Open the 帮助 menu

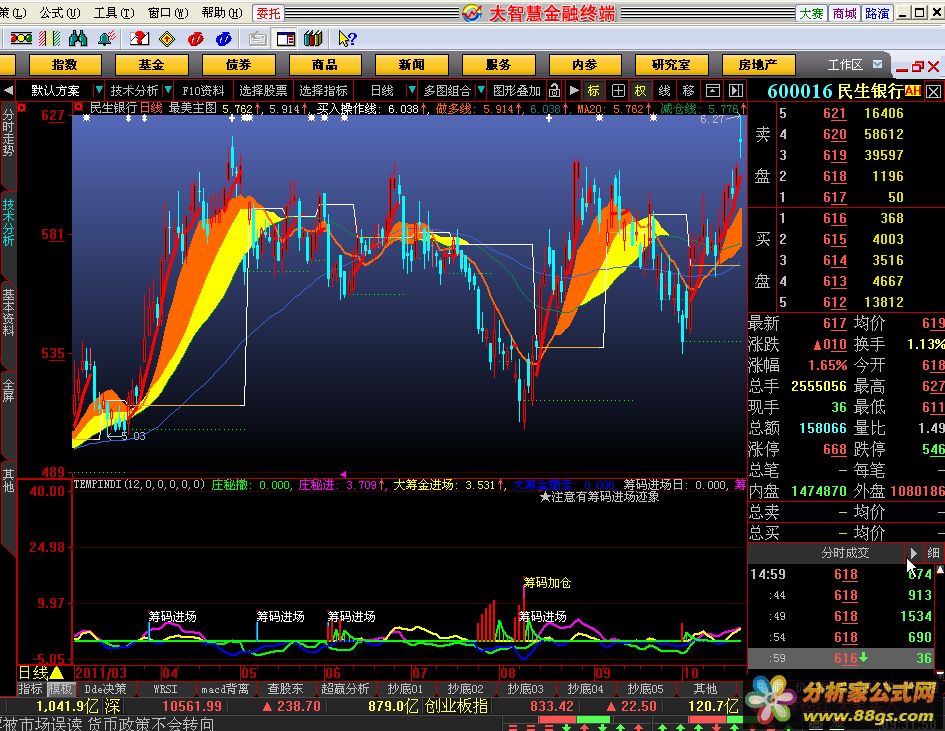(221, 13)
